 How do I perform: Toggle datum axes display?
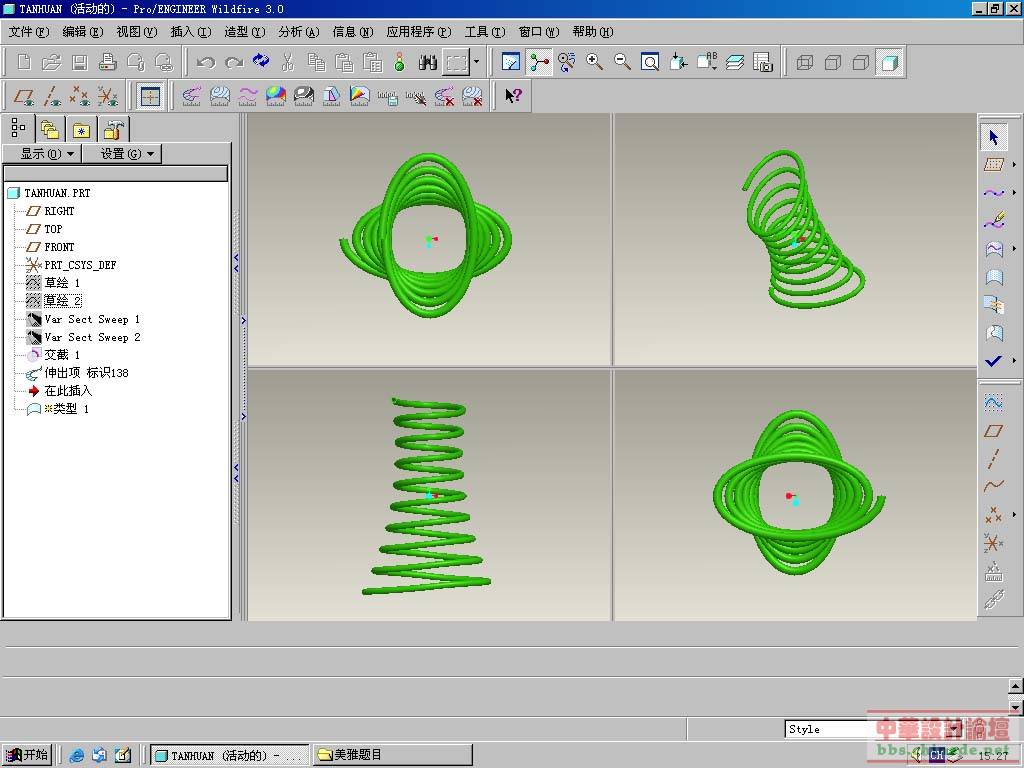click(53, 96)
